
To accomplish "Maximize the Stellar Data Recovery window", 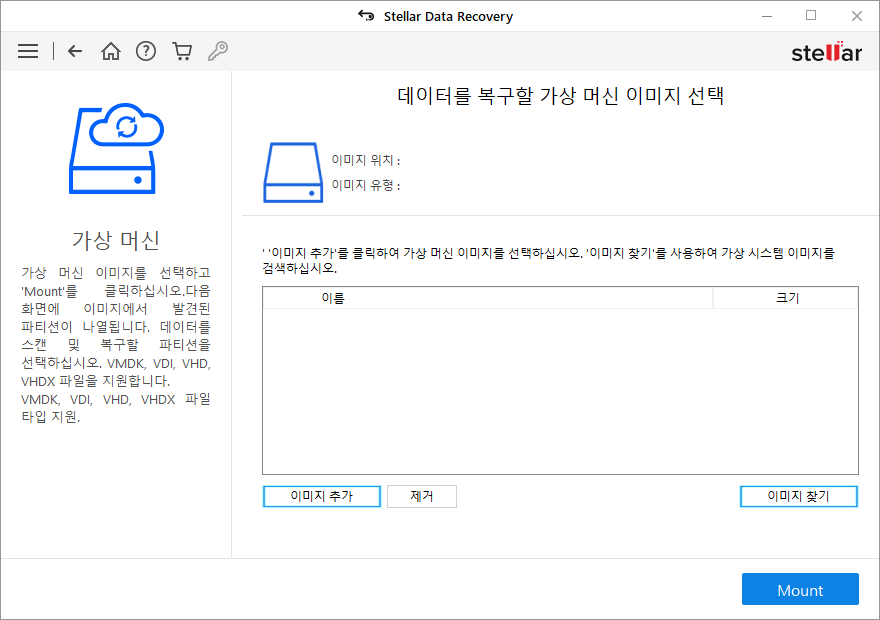I will click(811, 16).
